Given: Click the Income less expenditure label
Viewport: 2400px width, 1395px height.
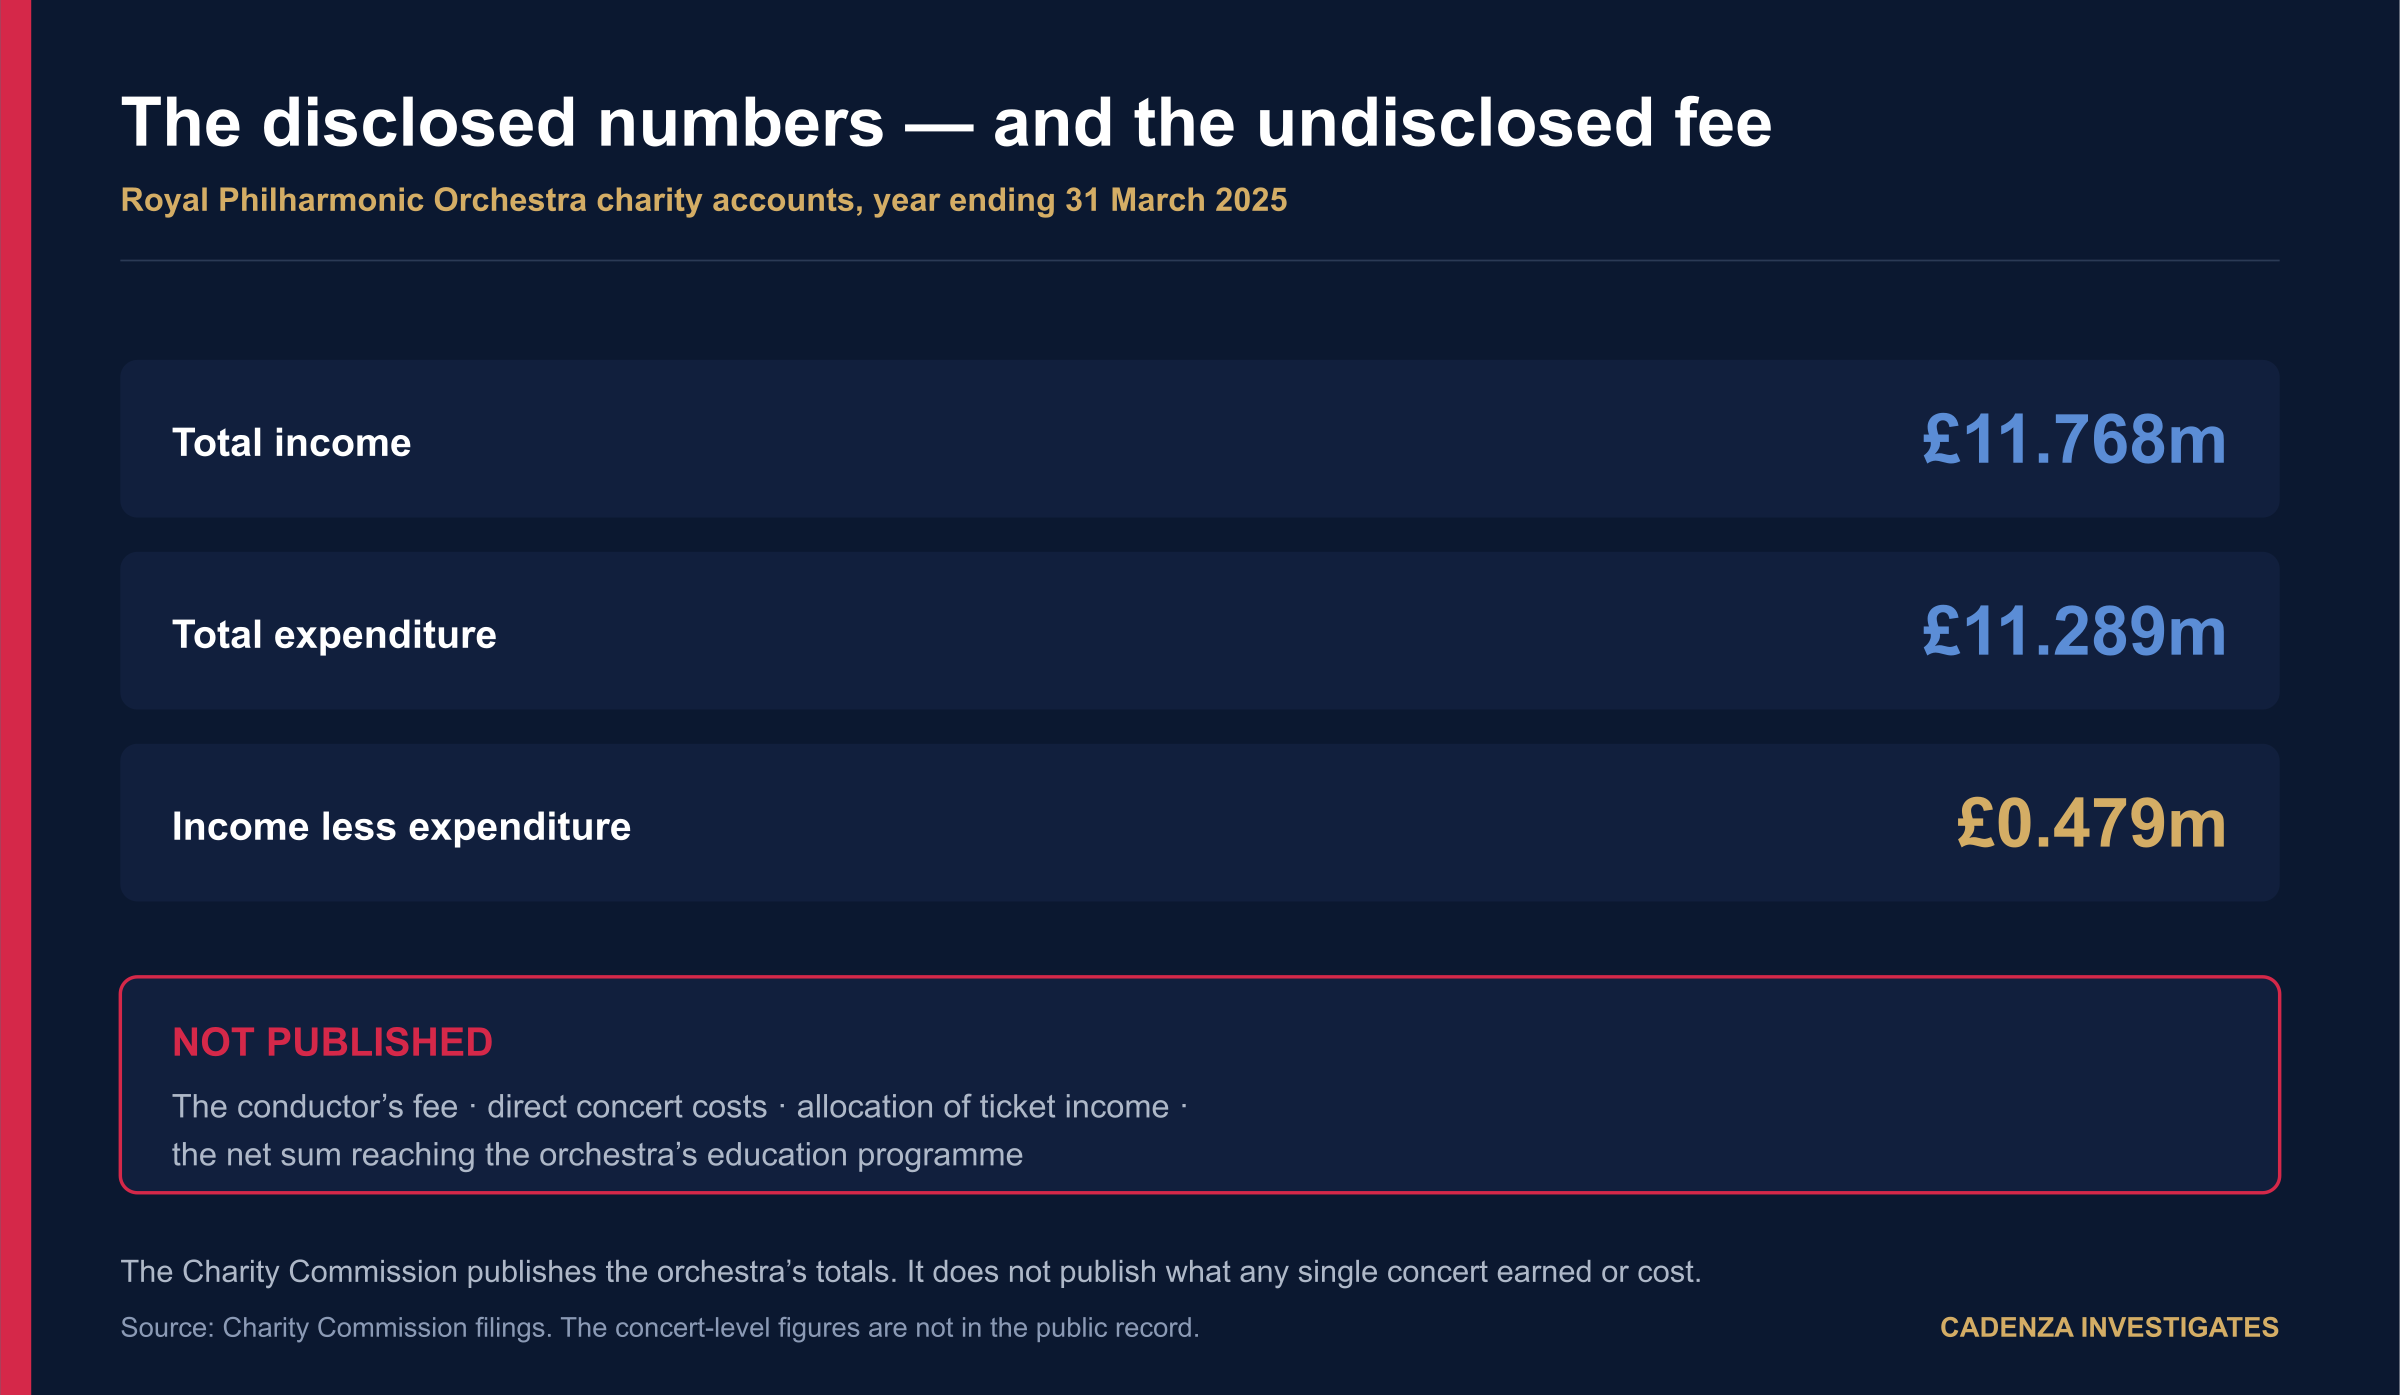Looking at the screenshot, I should click(x=401, y=826).
